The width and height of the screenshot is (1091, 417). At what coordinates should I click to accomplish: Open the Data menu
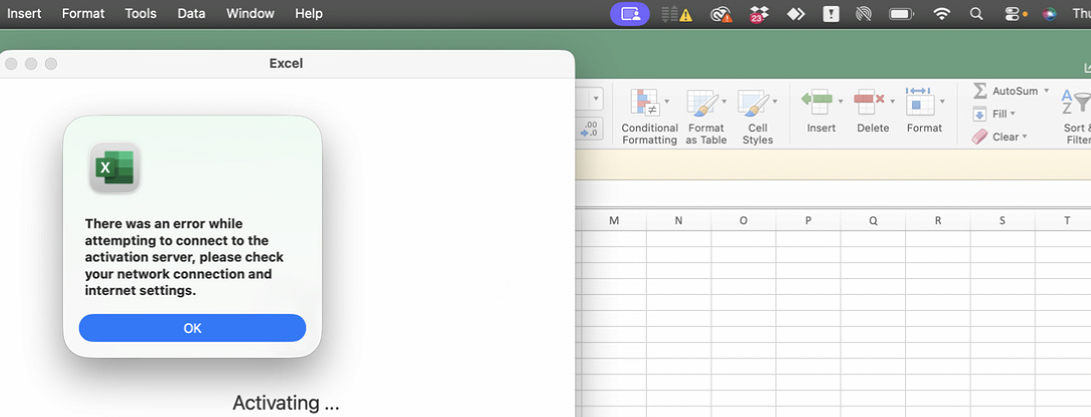click(191, 13)
